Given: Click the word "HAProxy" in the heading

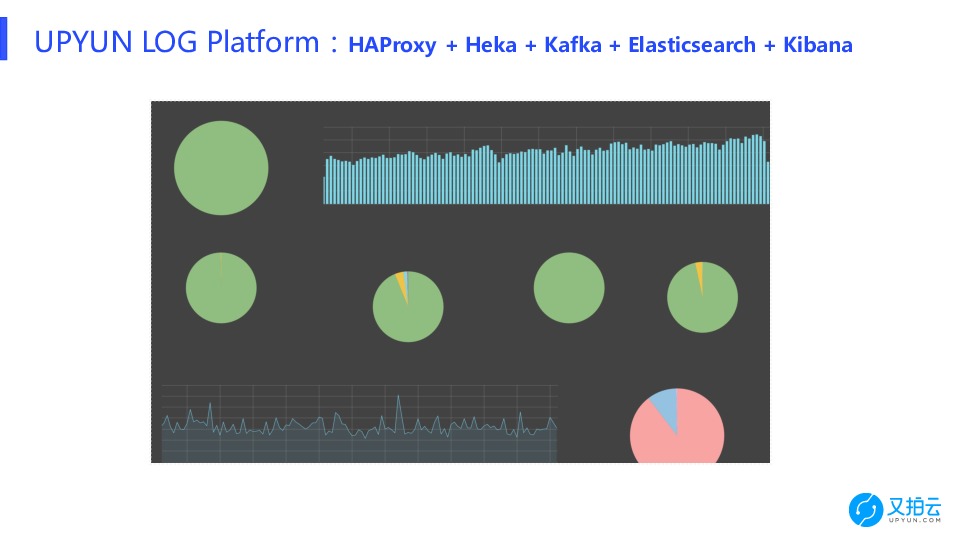Looking at the screenshot, I should [392, 45].
